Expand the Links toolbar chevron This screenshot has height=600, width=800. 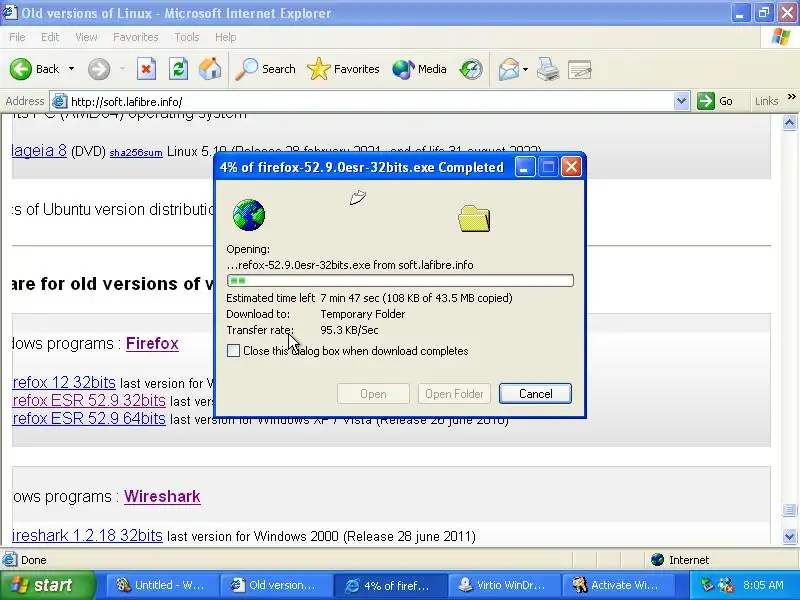[791, 96]
